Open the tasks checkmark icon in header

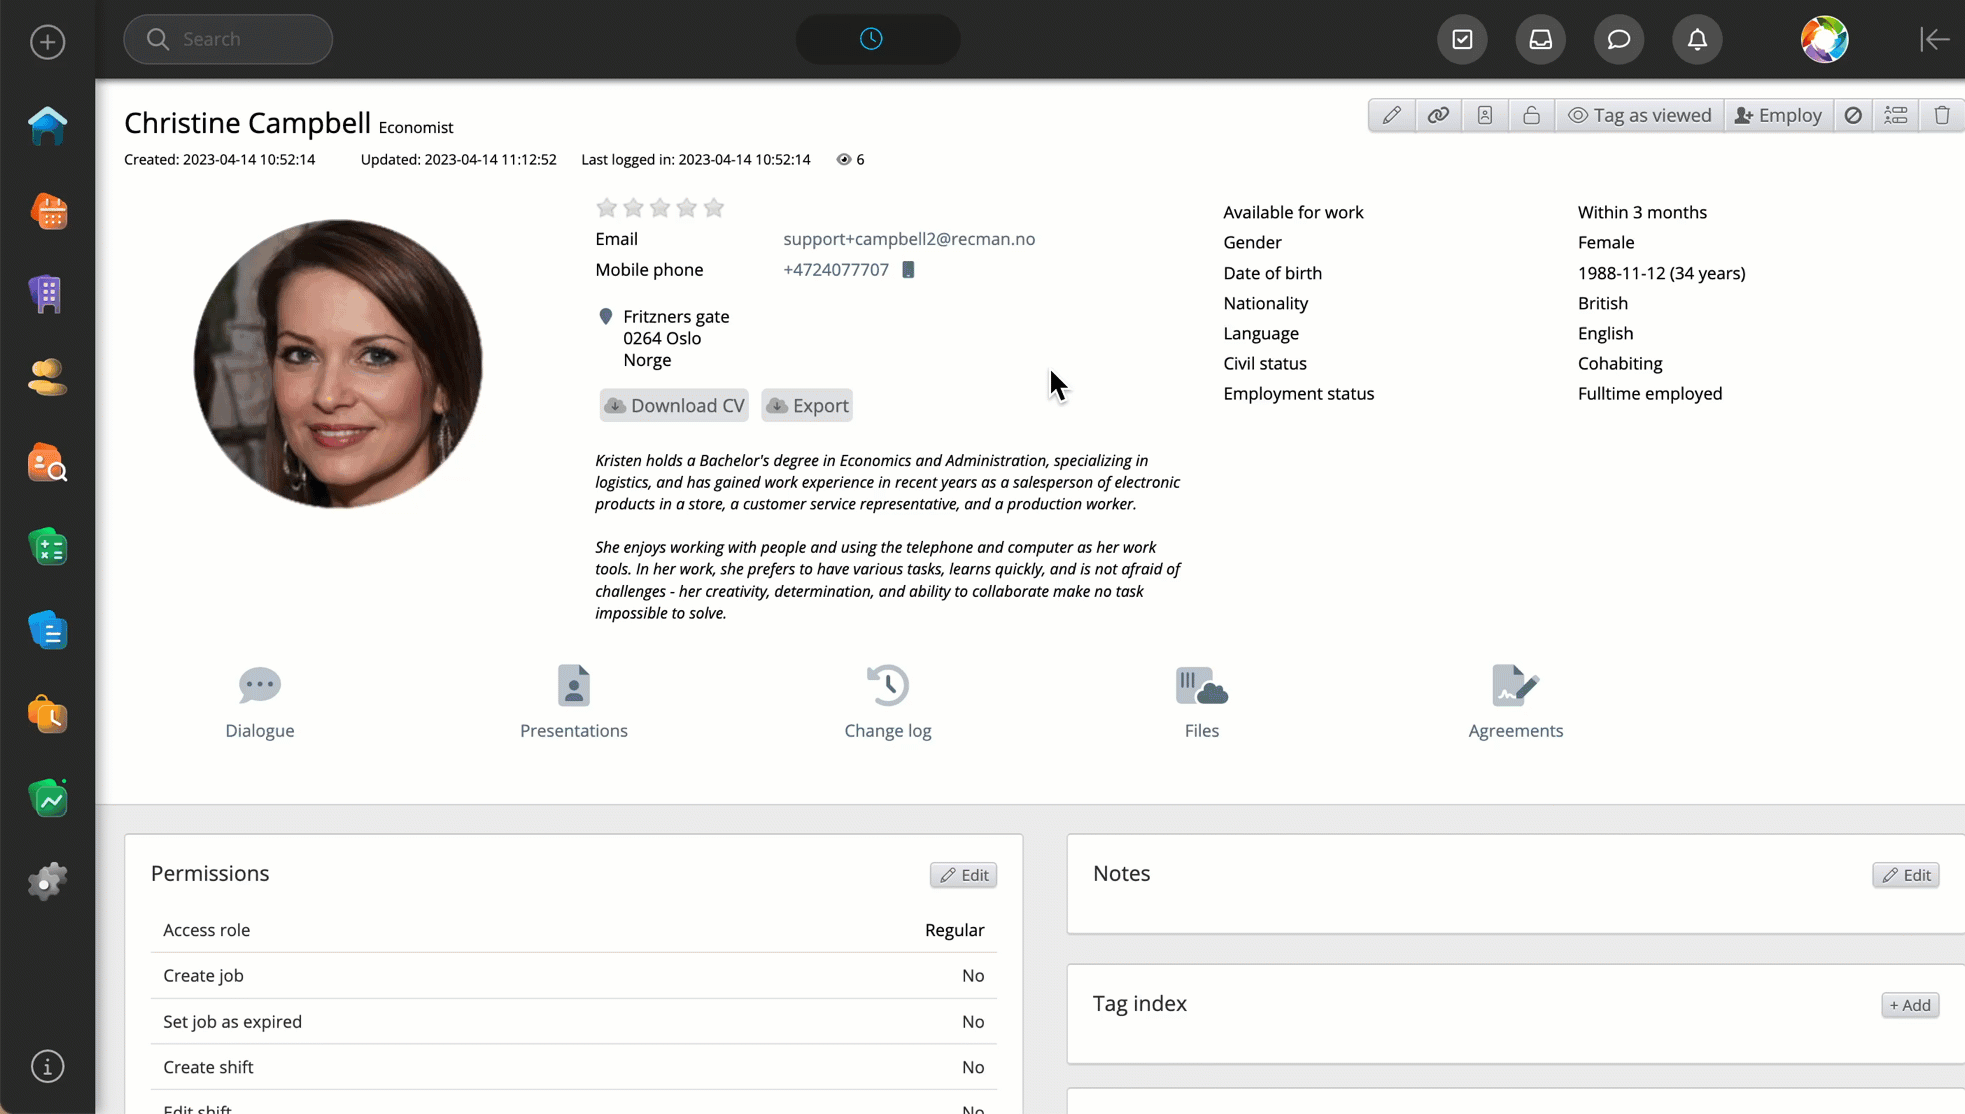pos(1462,39)
